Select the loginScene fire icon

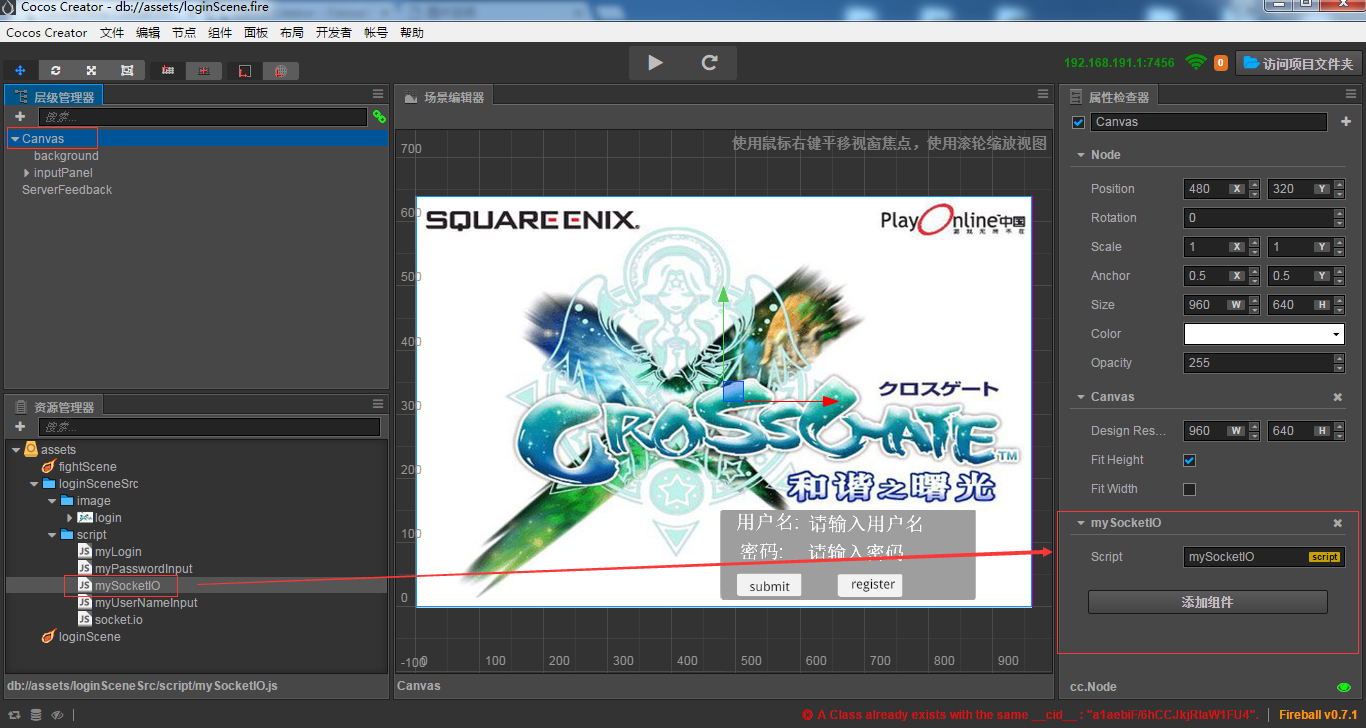pyautogui.click(x=48, y=637)
